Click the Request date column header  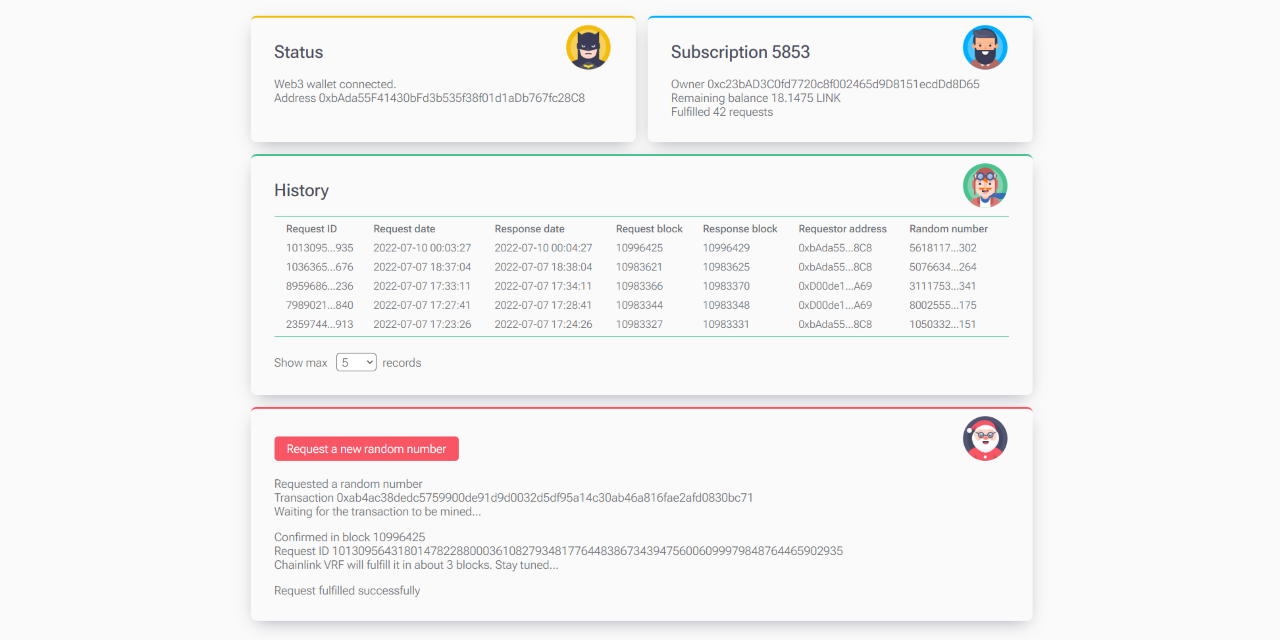pyautogui.click(x=404, y=229)
